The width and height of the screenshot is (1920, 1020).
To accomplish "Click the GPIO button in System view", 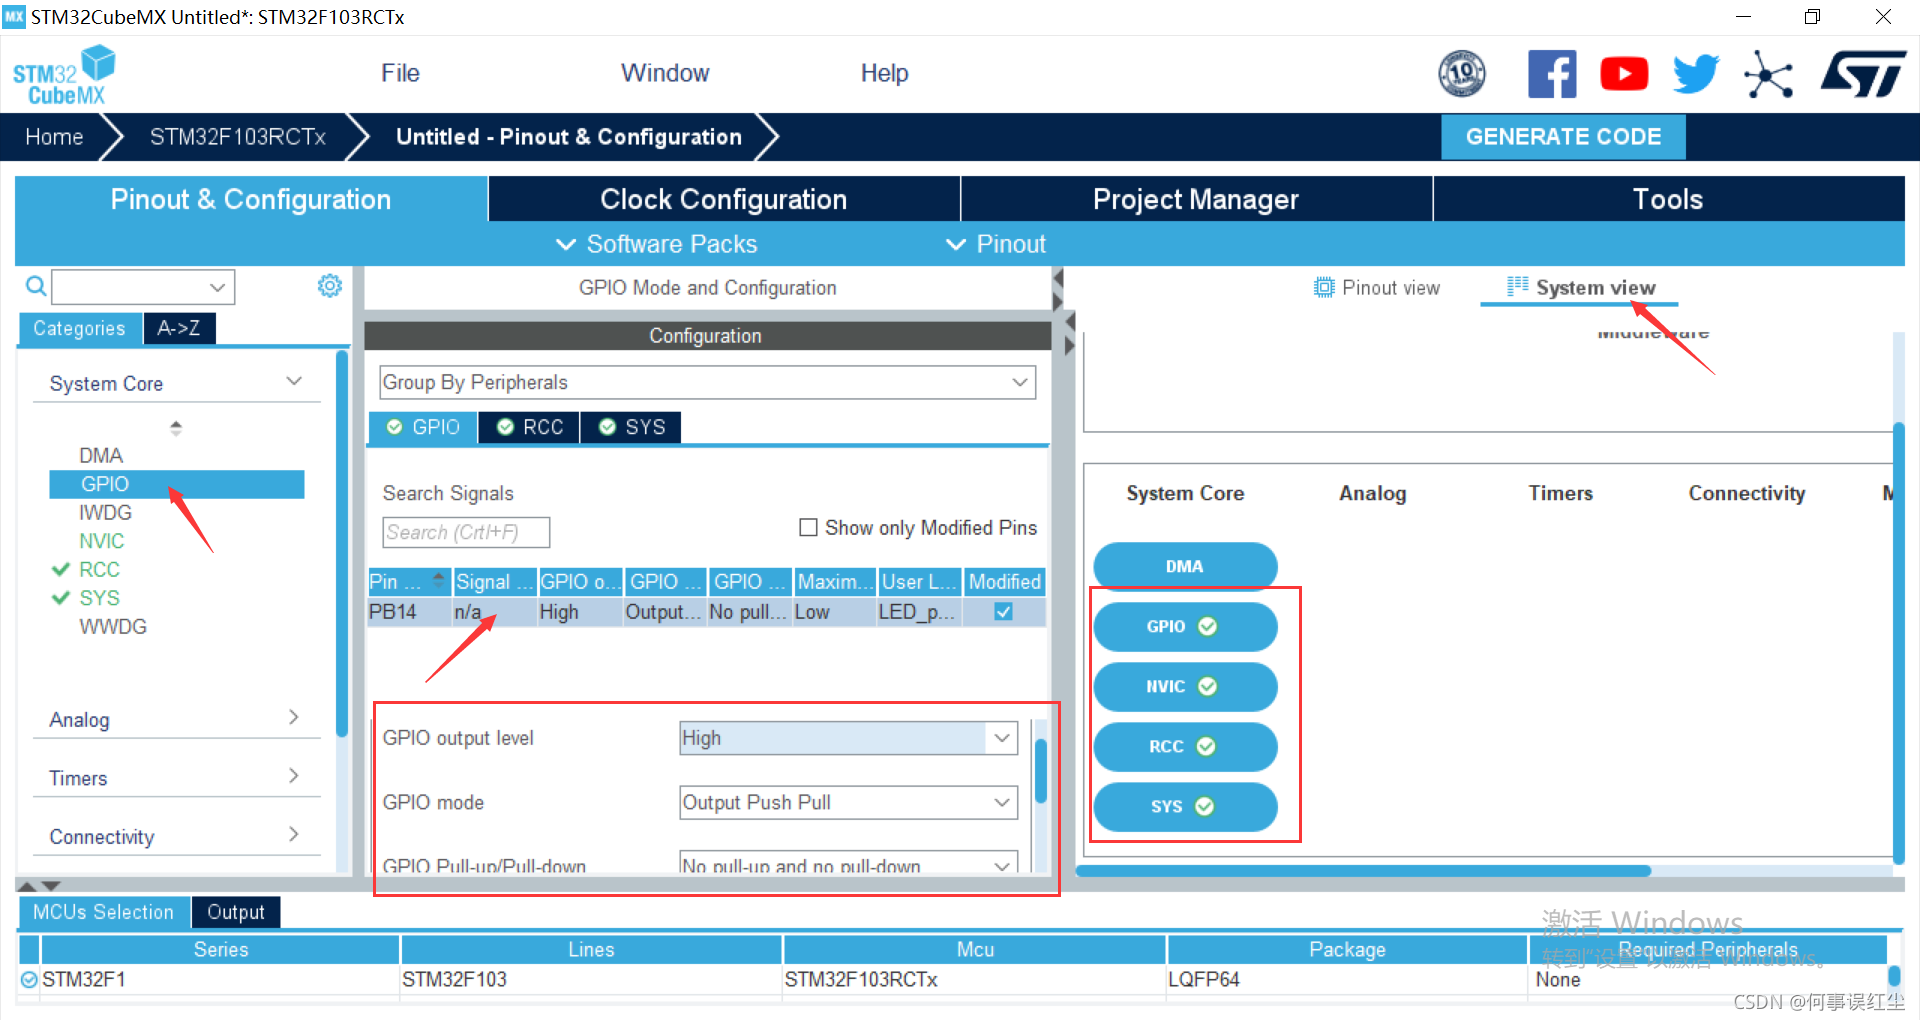I will [1185, 626].
